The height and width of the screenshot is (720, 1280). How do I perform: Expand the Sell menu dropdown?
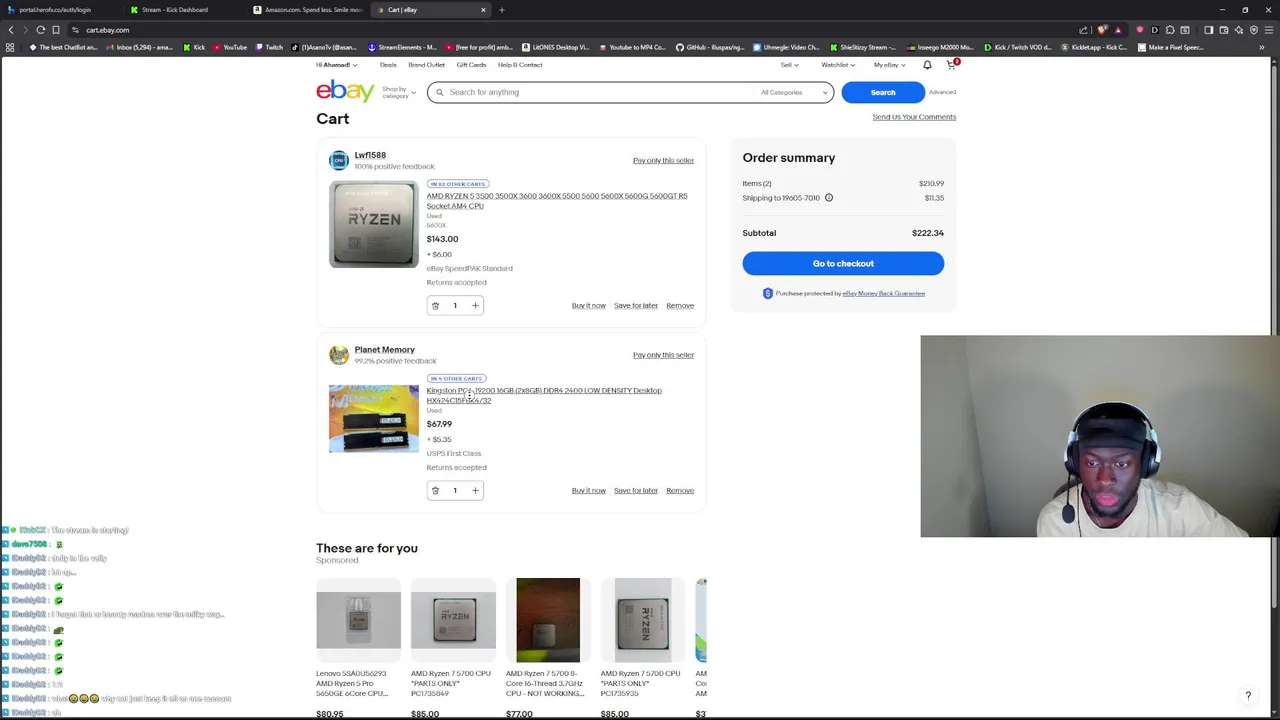click(788, 65)
